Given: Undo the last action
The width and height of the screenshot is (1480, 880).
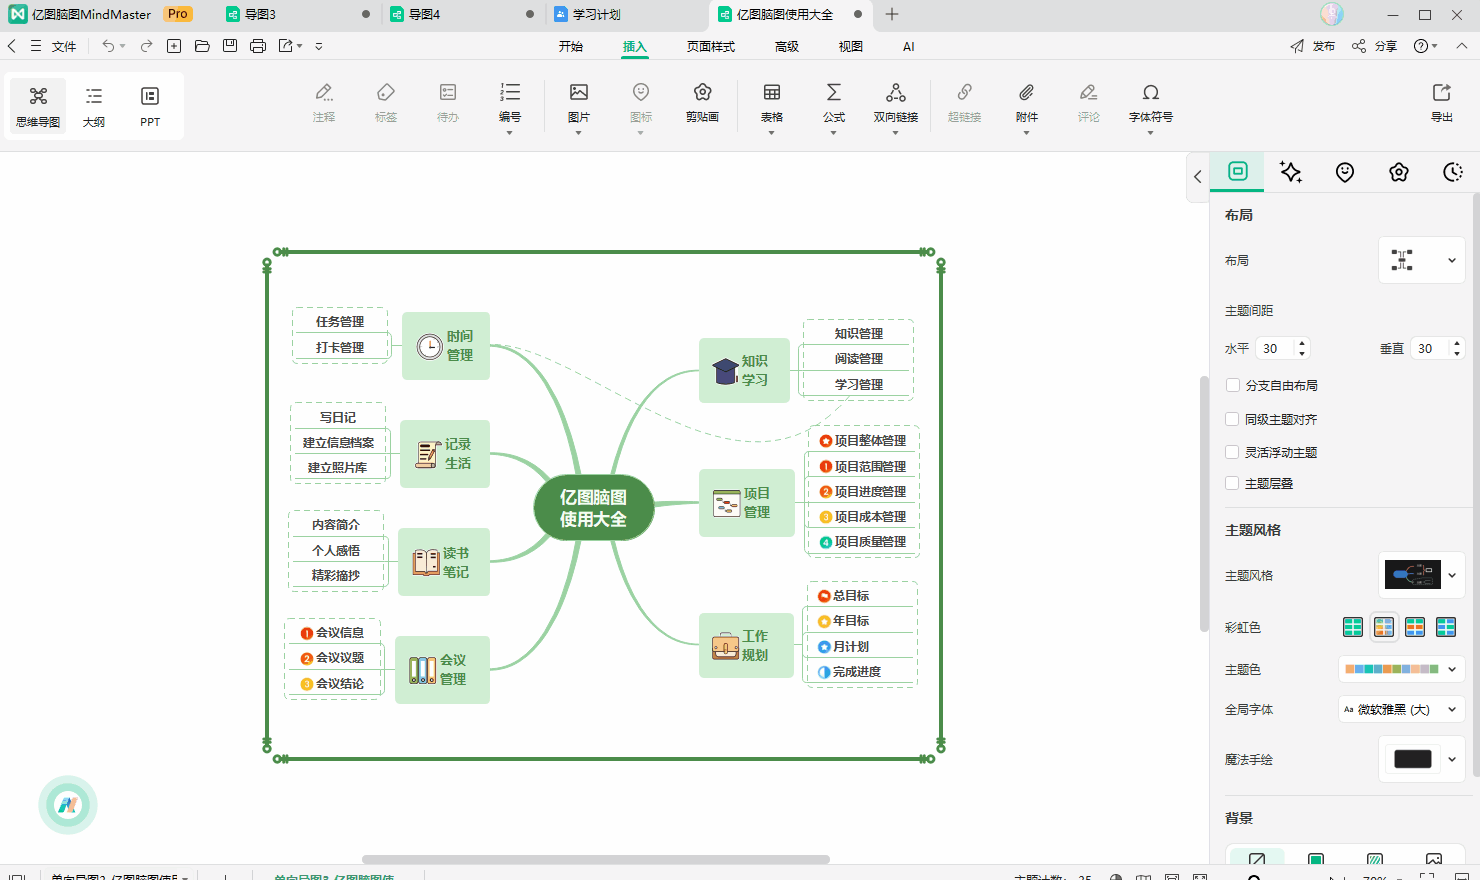Looking at the screenshot, I should (x=108, y=46).
